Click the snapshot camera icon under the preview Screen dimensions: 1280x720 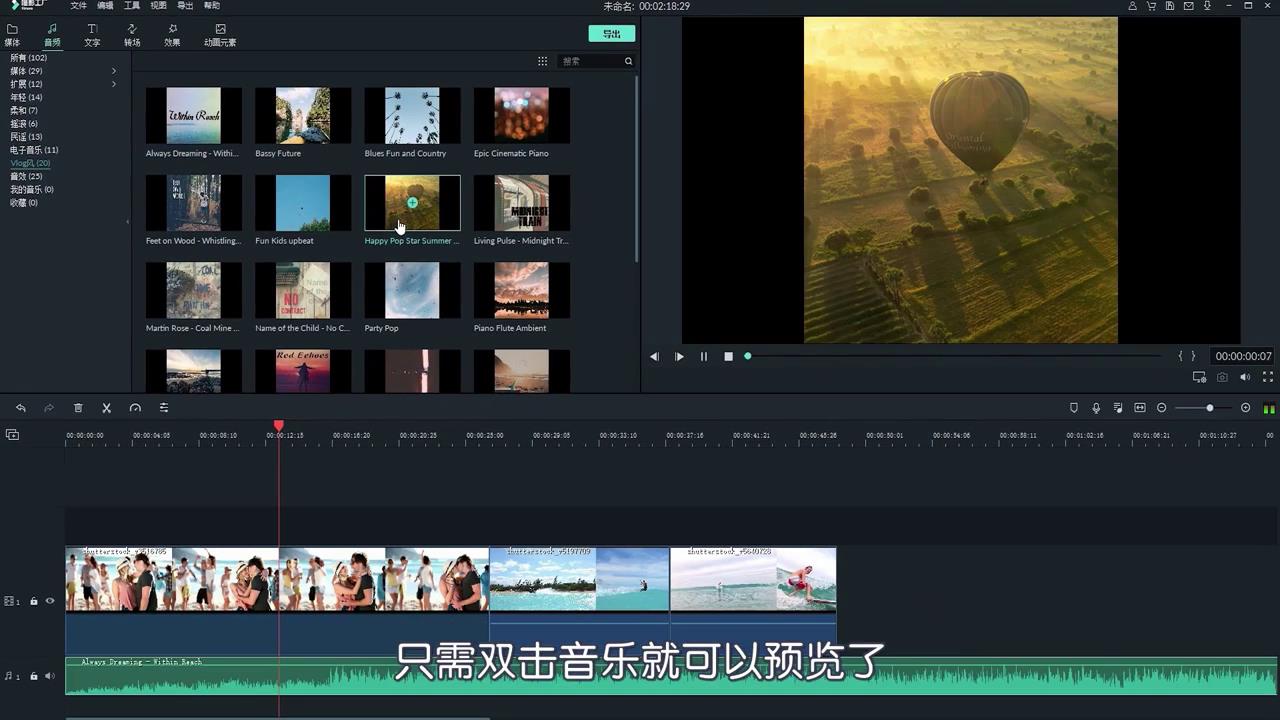1222,377
